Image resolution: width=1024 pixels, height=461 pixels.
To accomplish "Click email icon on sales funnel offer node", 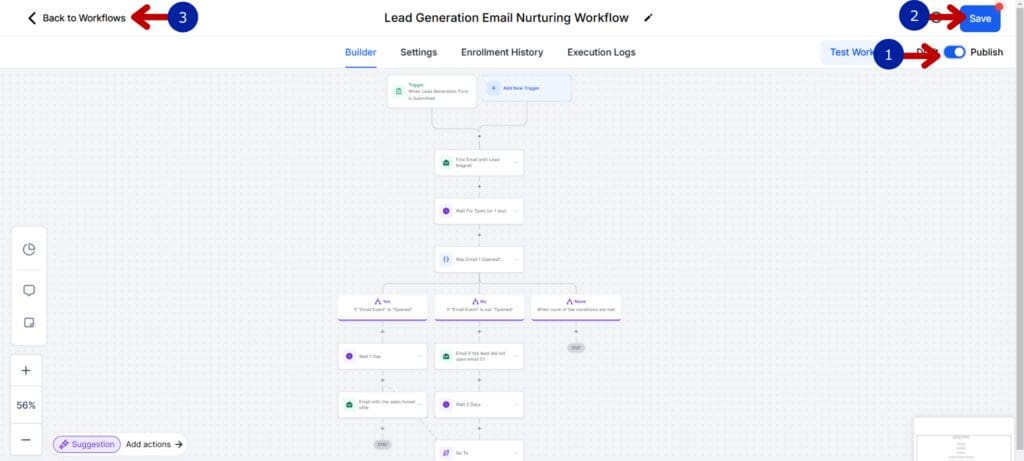I will point(349,405).
